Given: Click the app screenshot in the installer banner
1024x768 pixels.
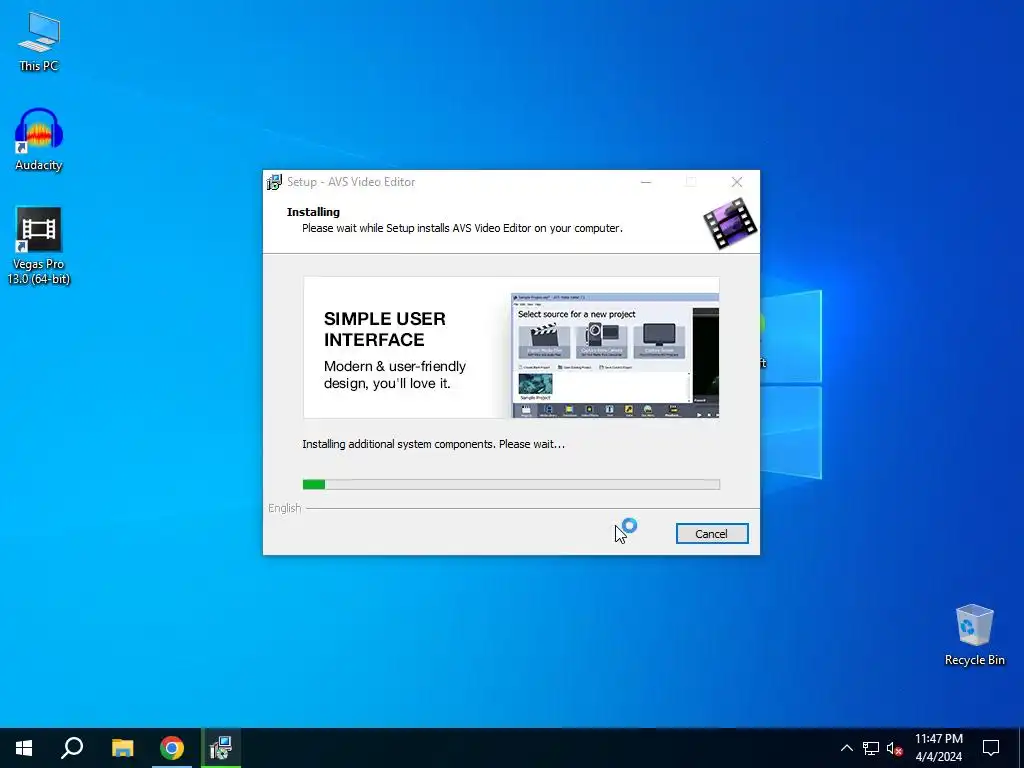Looking at the screenshot, I should pyautogui.click(x=615, y=356).
